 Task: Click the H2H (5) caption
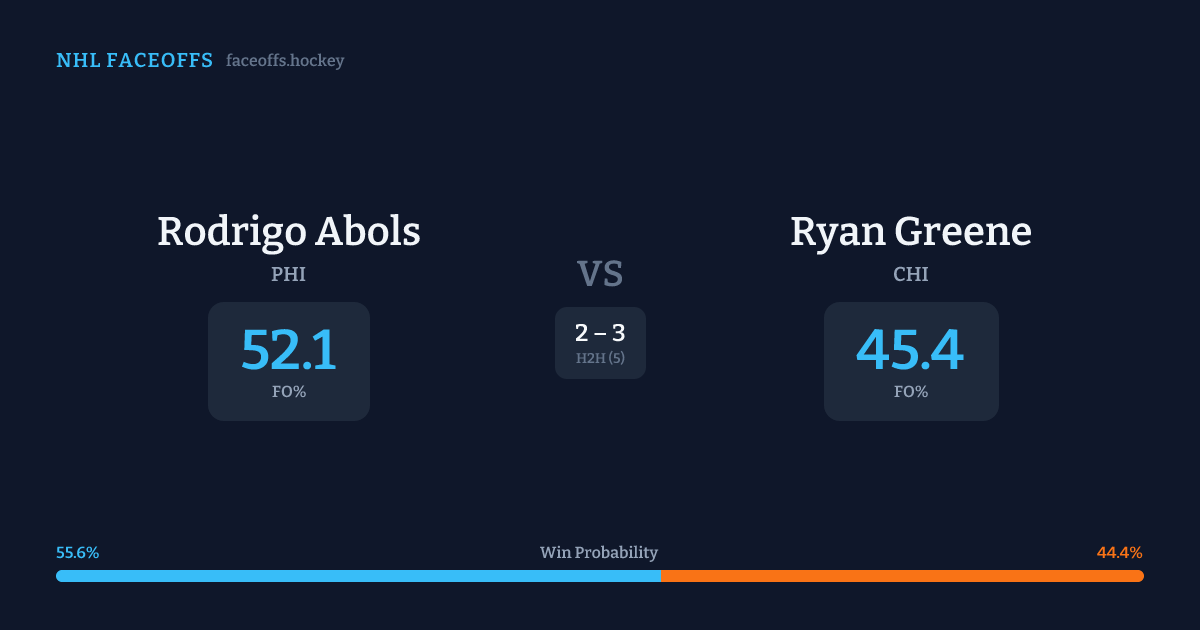point(600,358)
